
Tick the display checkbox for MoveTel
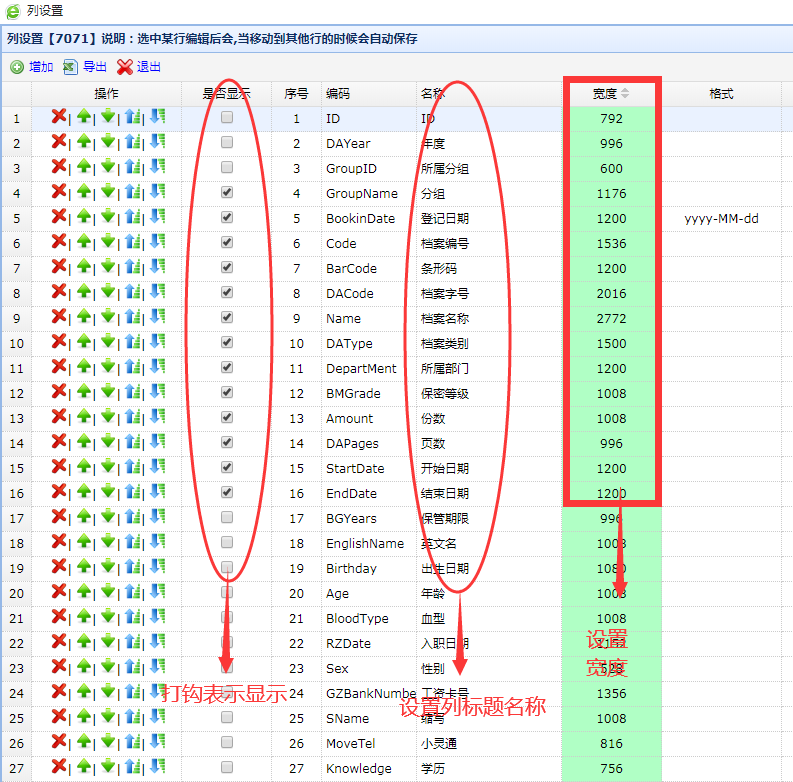point(227,743)
